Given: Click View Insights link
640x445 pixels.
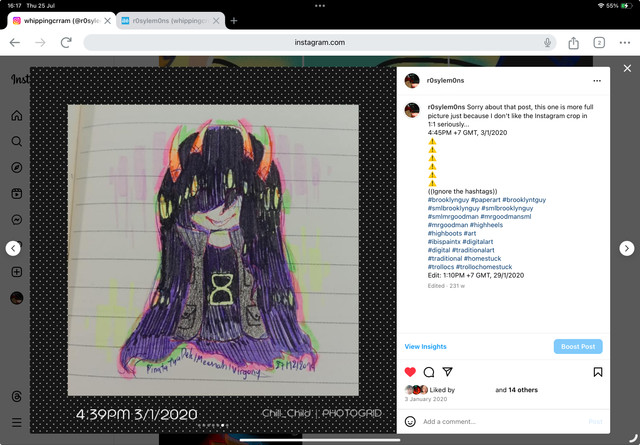Looking at the screenshot, I should click(x=425, y=347).
